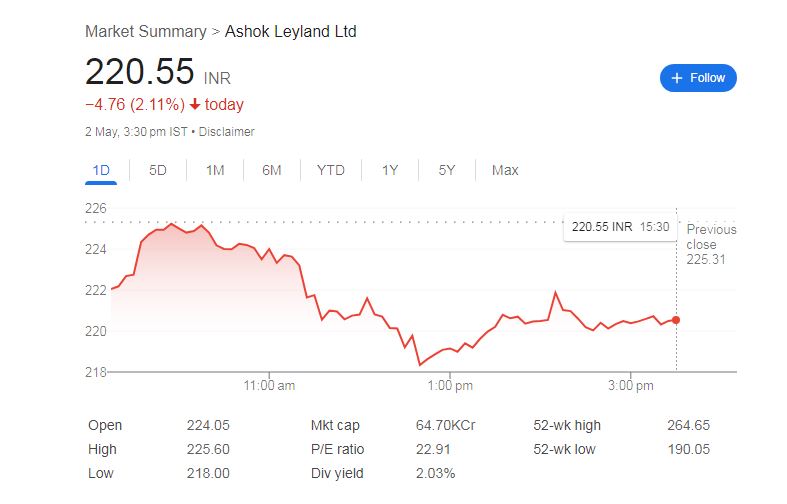Show the Max time range

[505, 170]
